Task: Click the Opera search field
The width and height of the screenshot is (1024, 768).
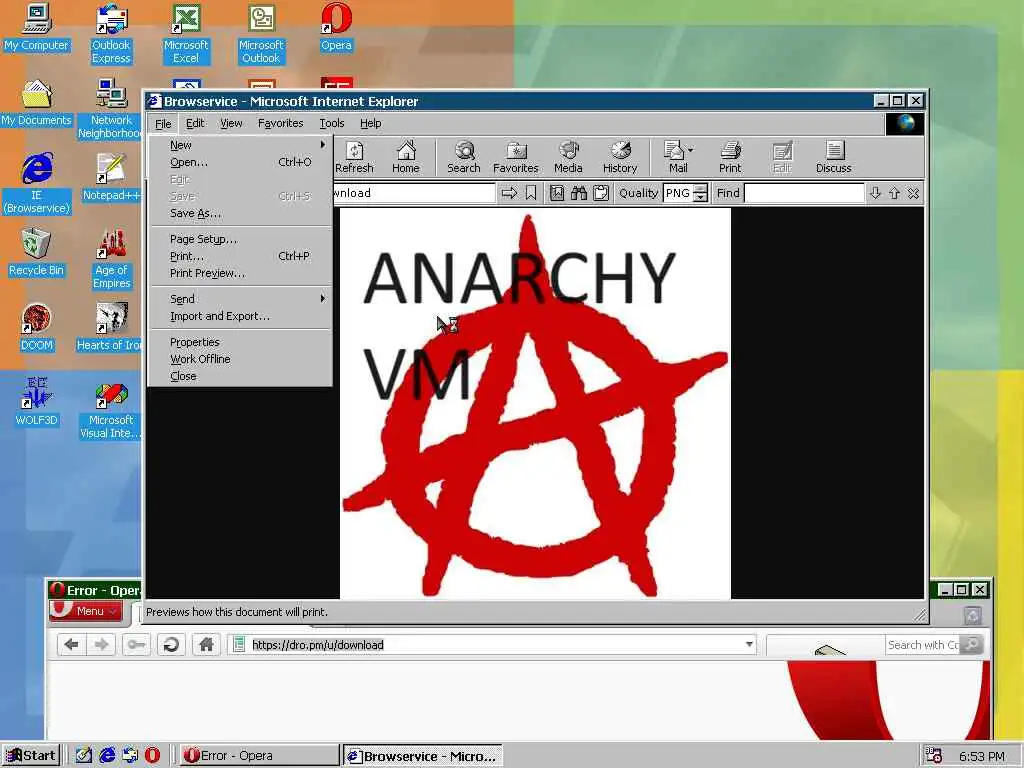Action: [922, 645]
